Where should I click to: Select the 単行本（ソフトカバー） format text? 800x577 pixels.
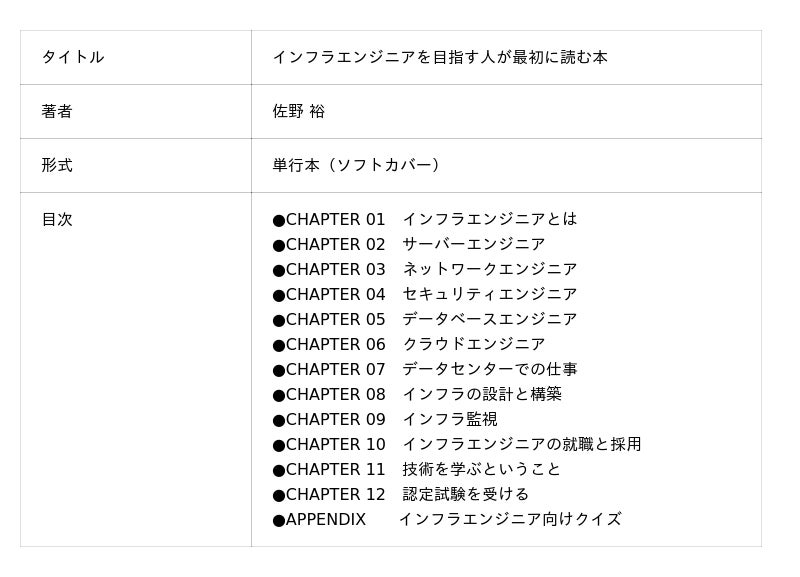click(356, 165)
